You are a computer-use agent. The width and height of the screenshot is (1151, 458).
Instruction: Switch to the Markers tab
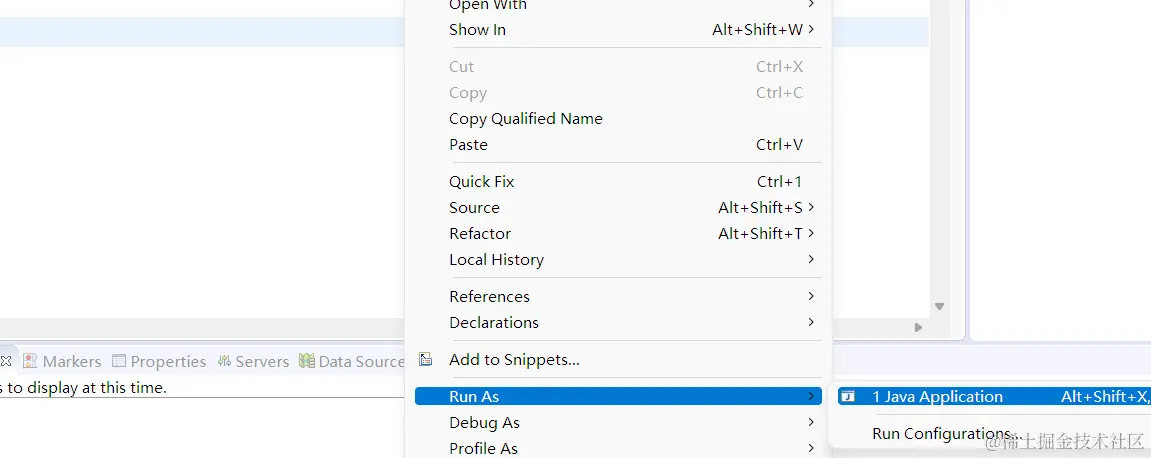coord(62,361)
